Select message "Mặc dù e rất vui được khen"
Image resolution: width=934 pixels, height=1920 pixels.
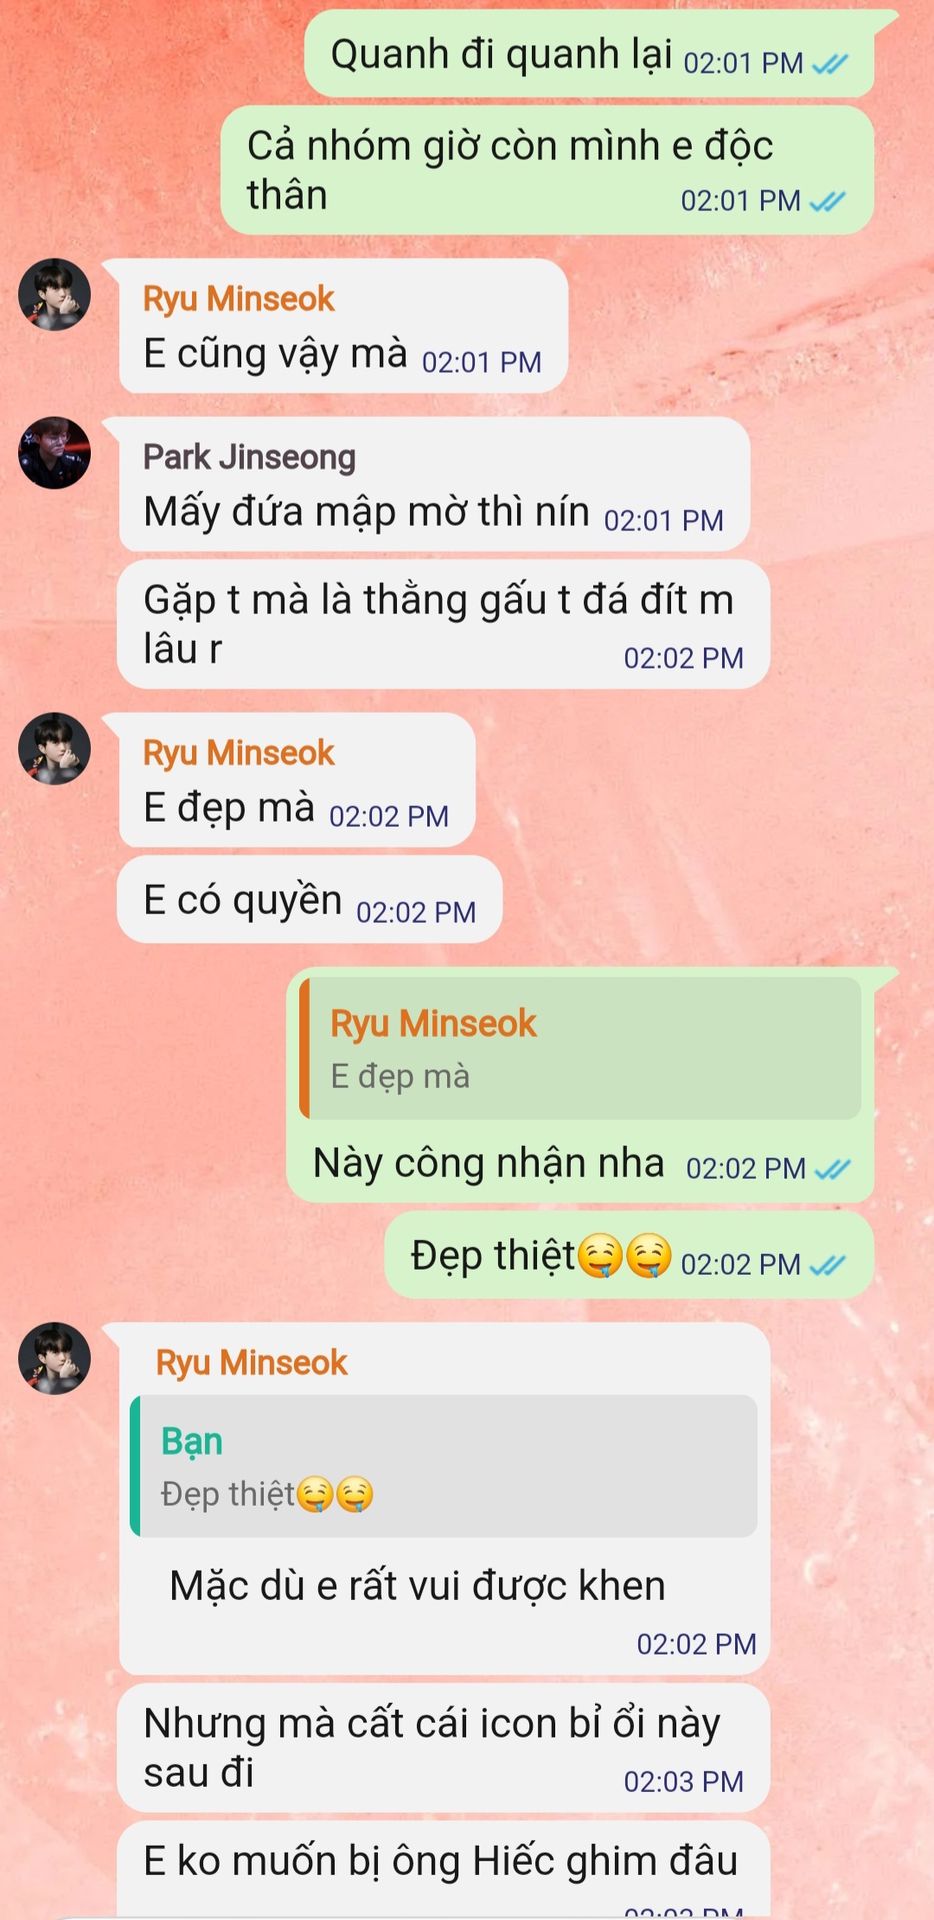[444, 1499]
